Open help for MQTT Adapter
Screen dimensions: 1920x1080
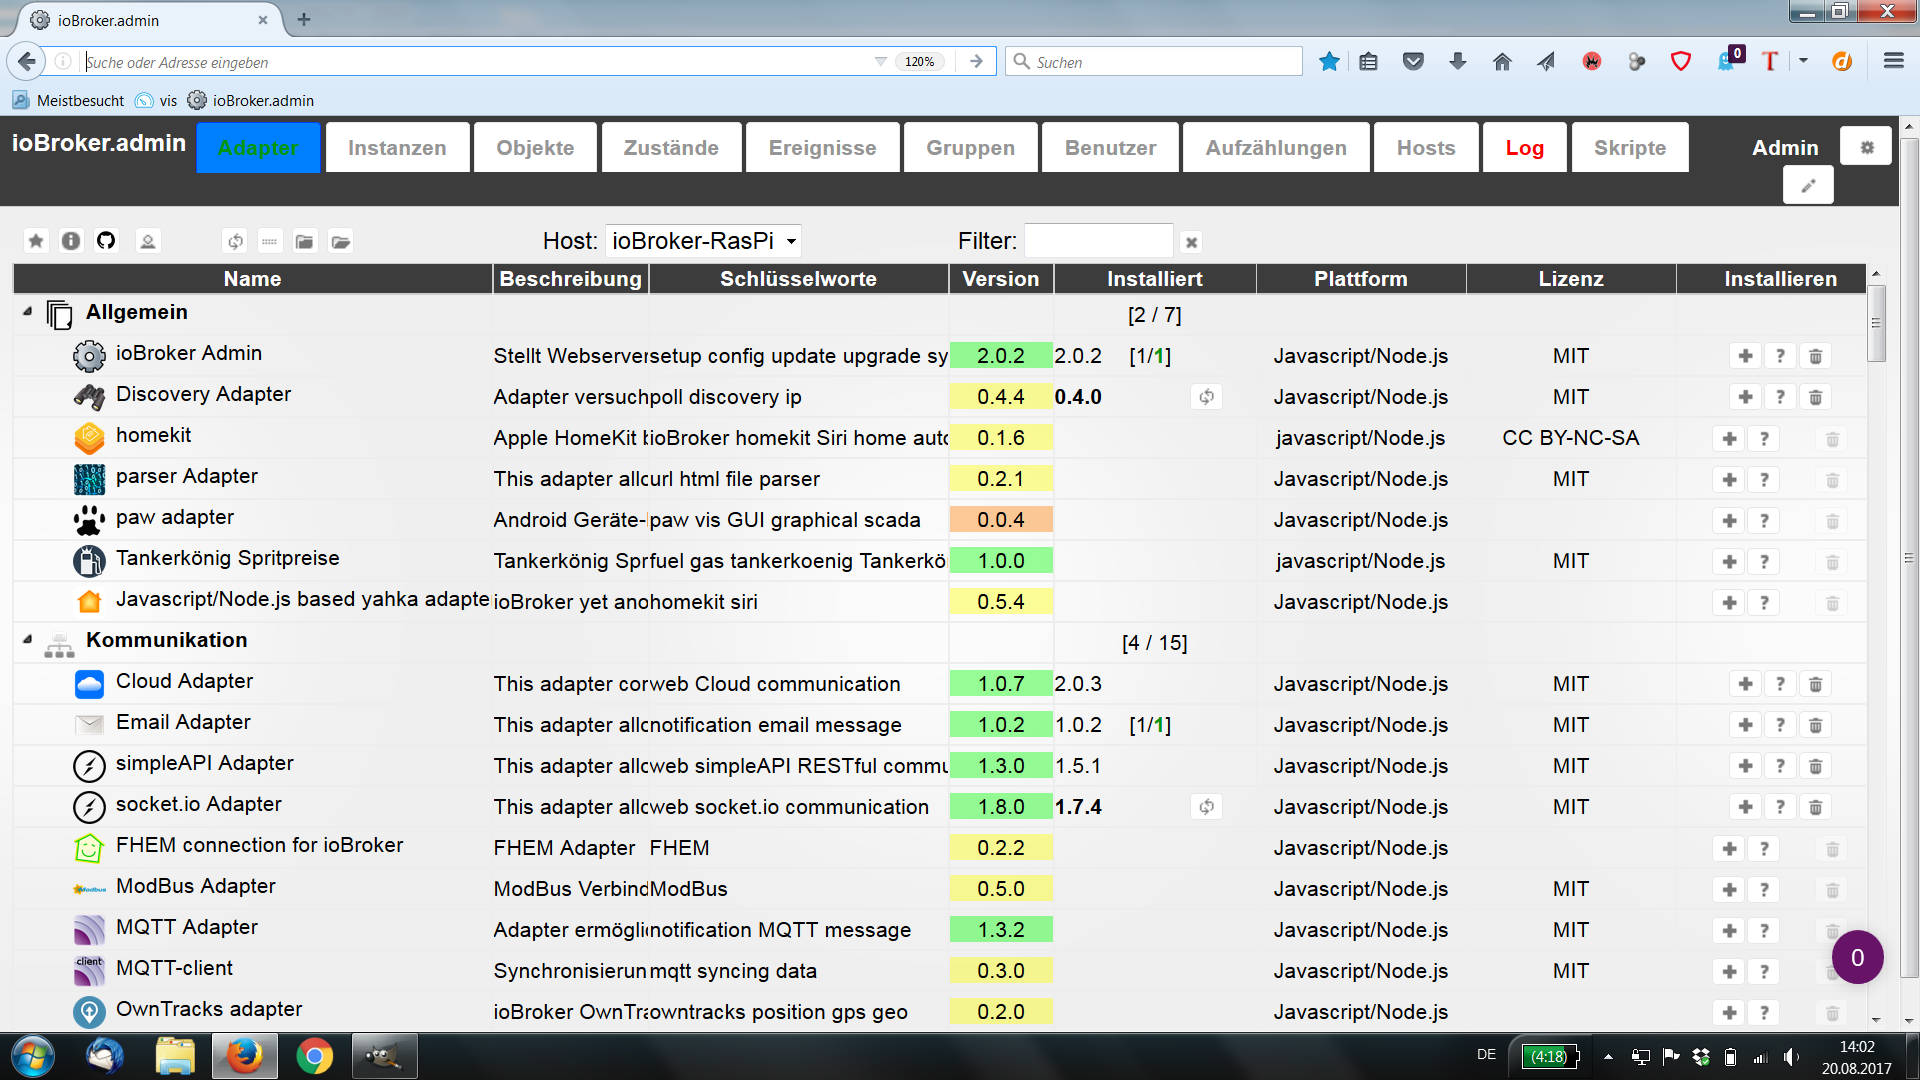click(x=1764, y=930)
